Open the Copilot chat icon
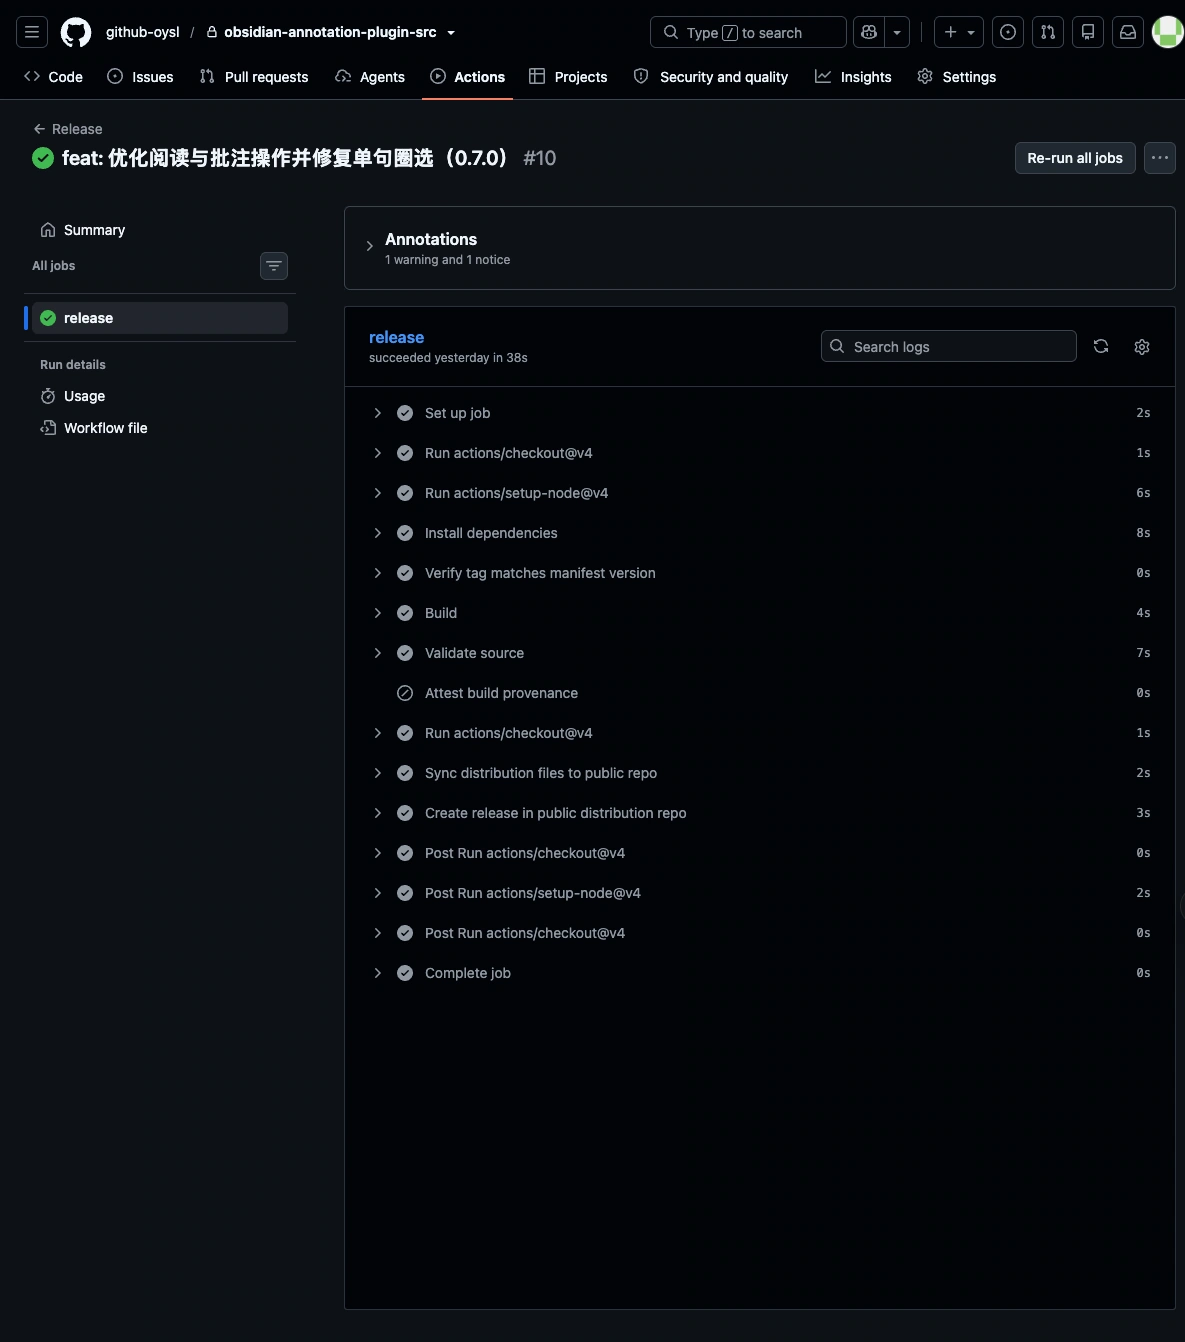The width and height of the screenshot is (1185, 1342). pos(869,32)
